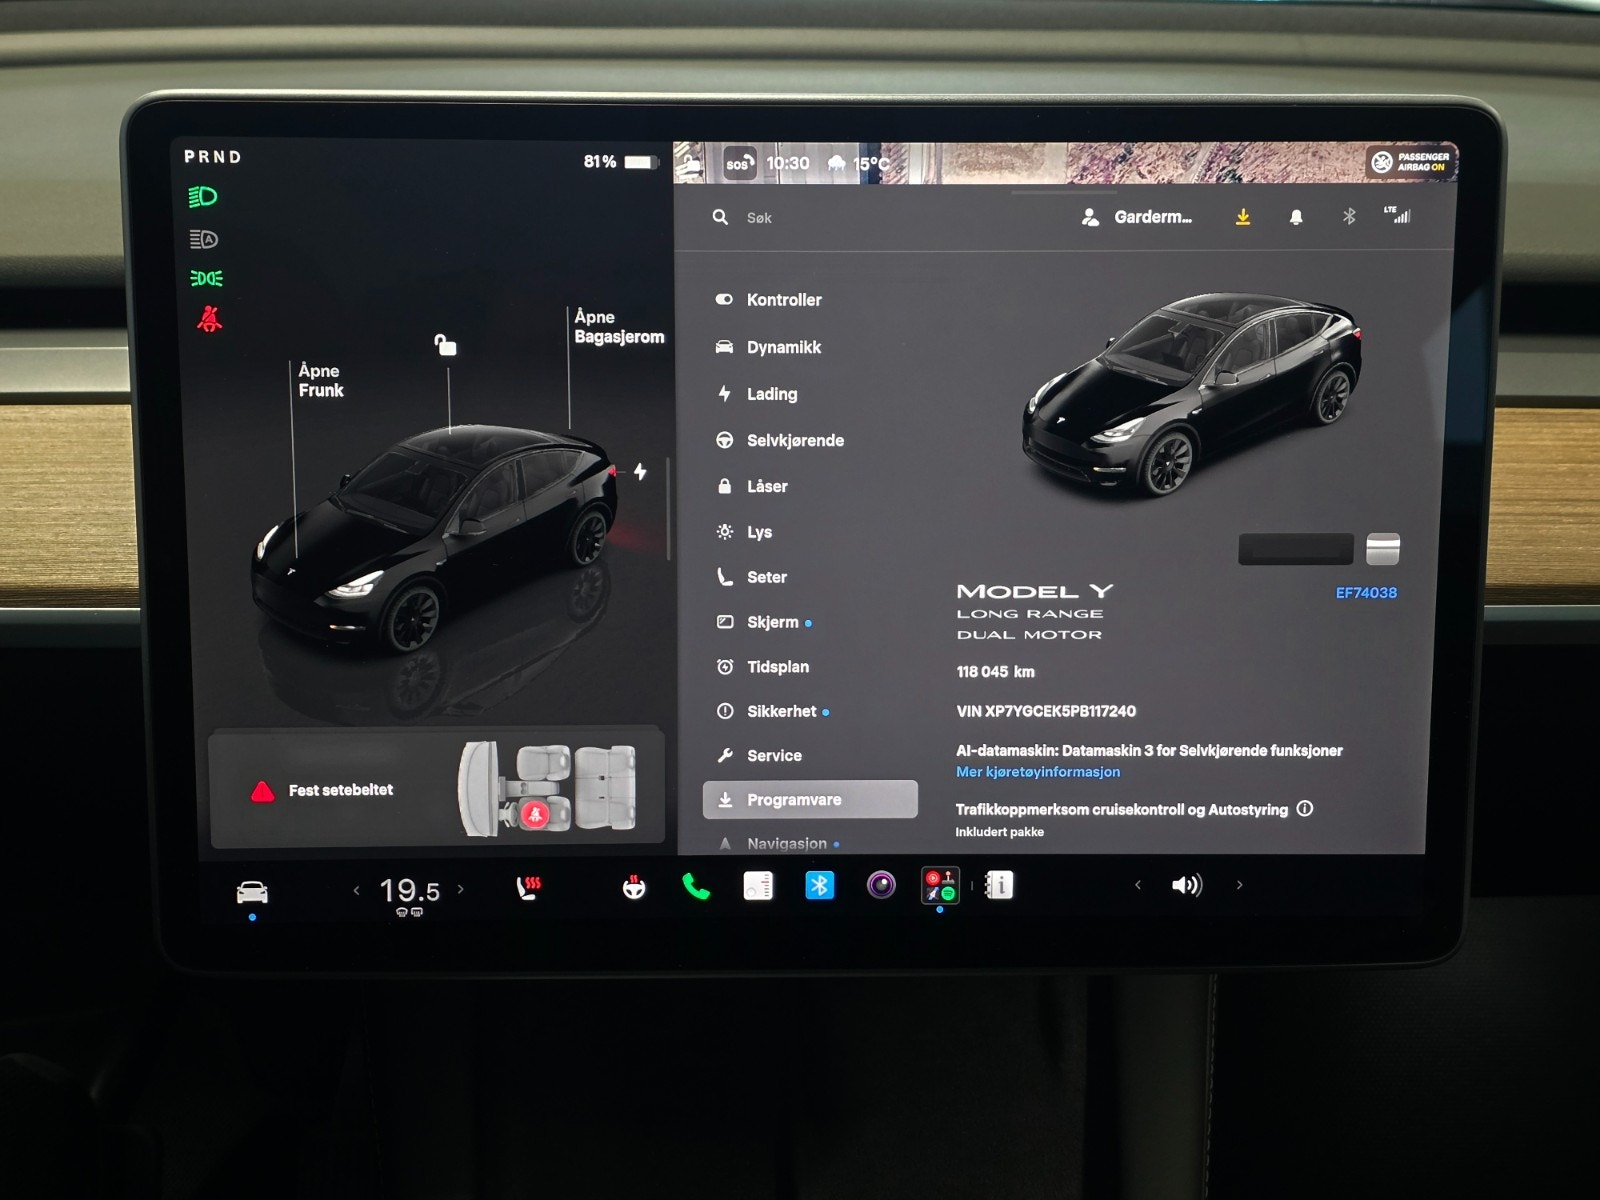The image size is (1600, 1200).
Task: Tap the weather cloud 15°C indicator
Action: [858, 163]
